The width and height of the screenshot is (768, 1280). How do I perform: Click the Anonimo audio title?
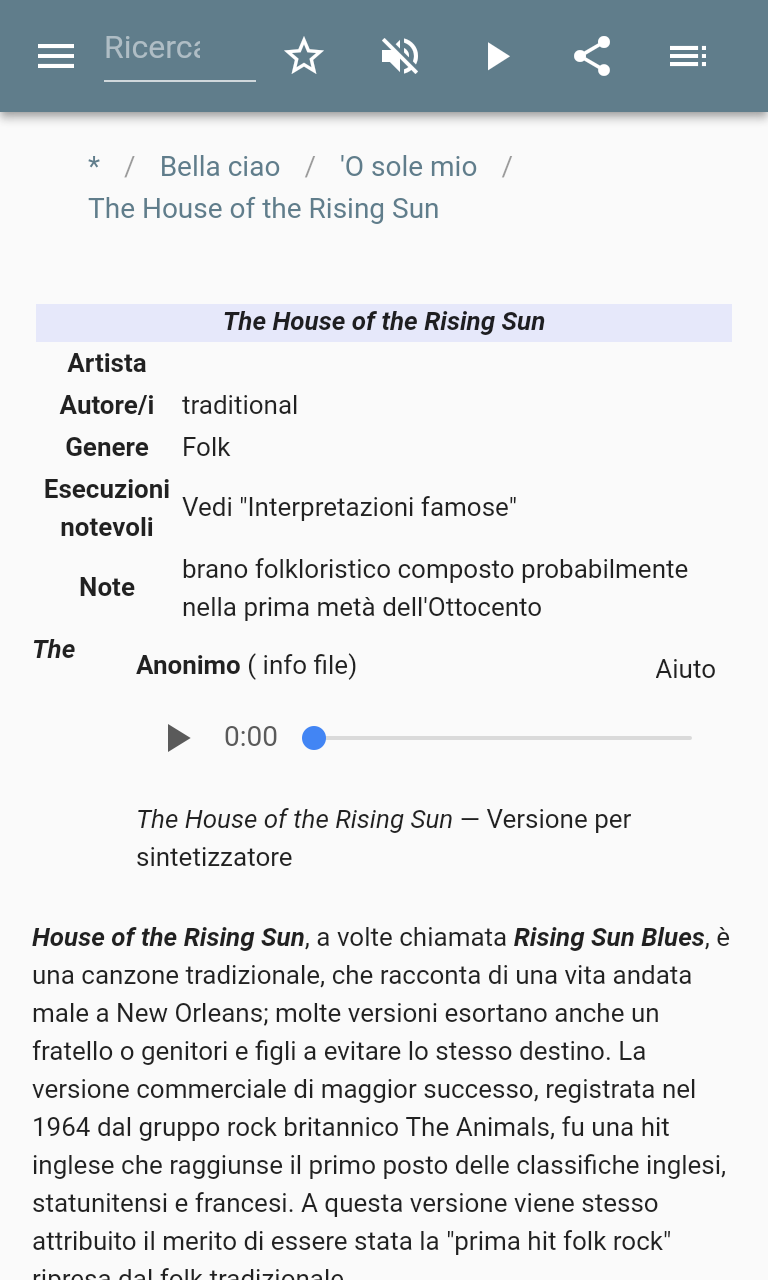[188, 665]
